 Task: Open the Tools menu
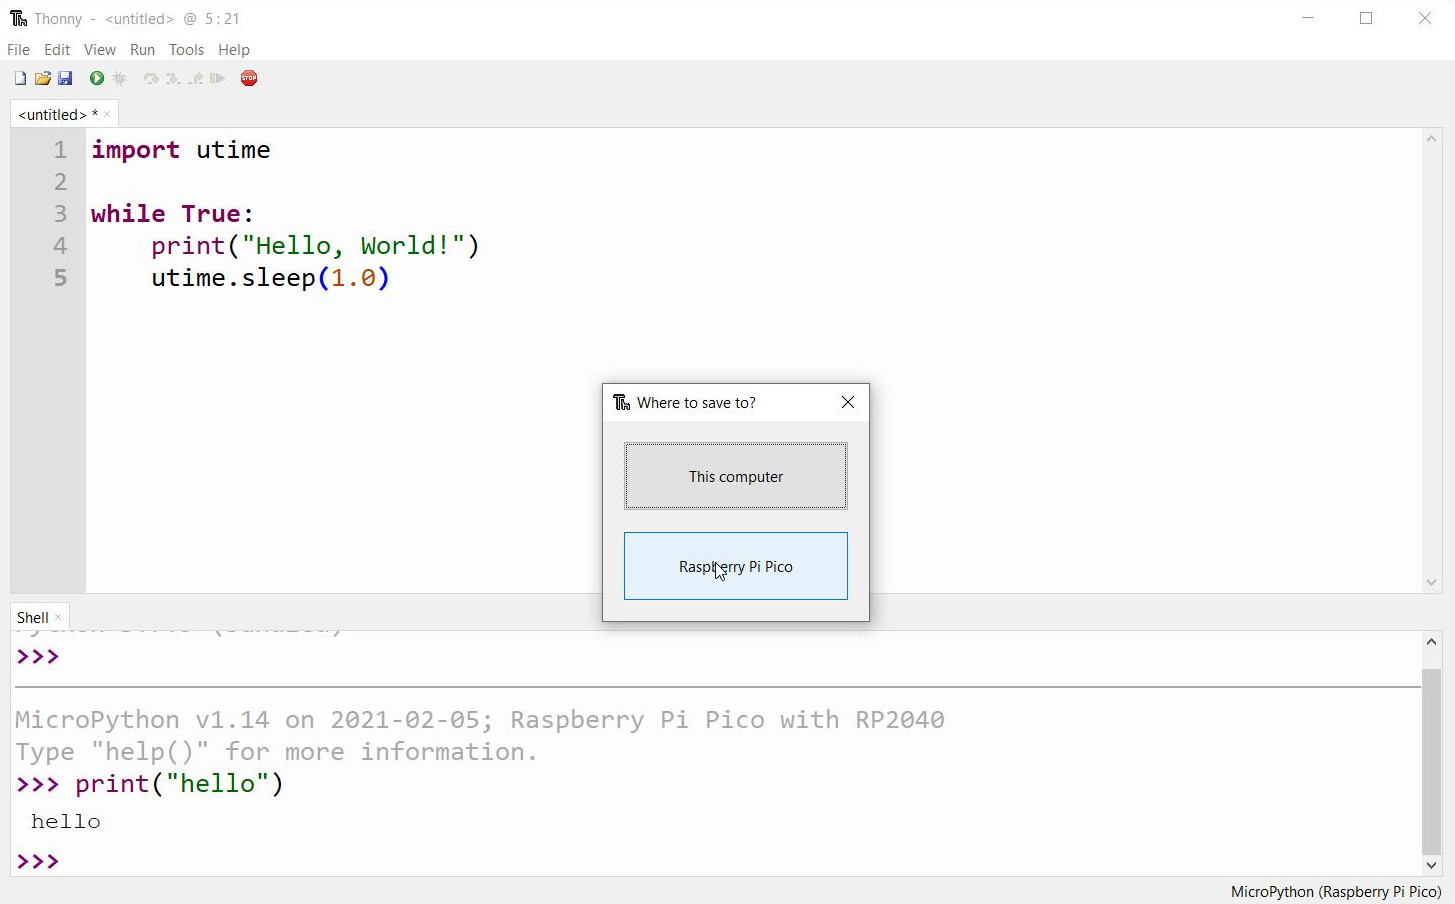tap(186, 49)
